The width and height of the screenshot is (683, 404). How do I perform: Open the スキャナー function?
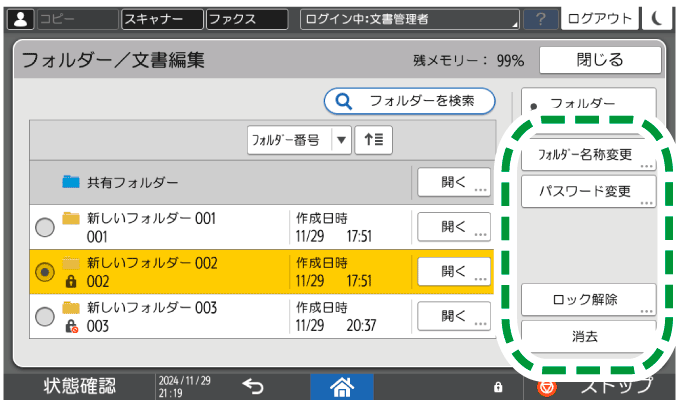162,19
